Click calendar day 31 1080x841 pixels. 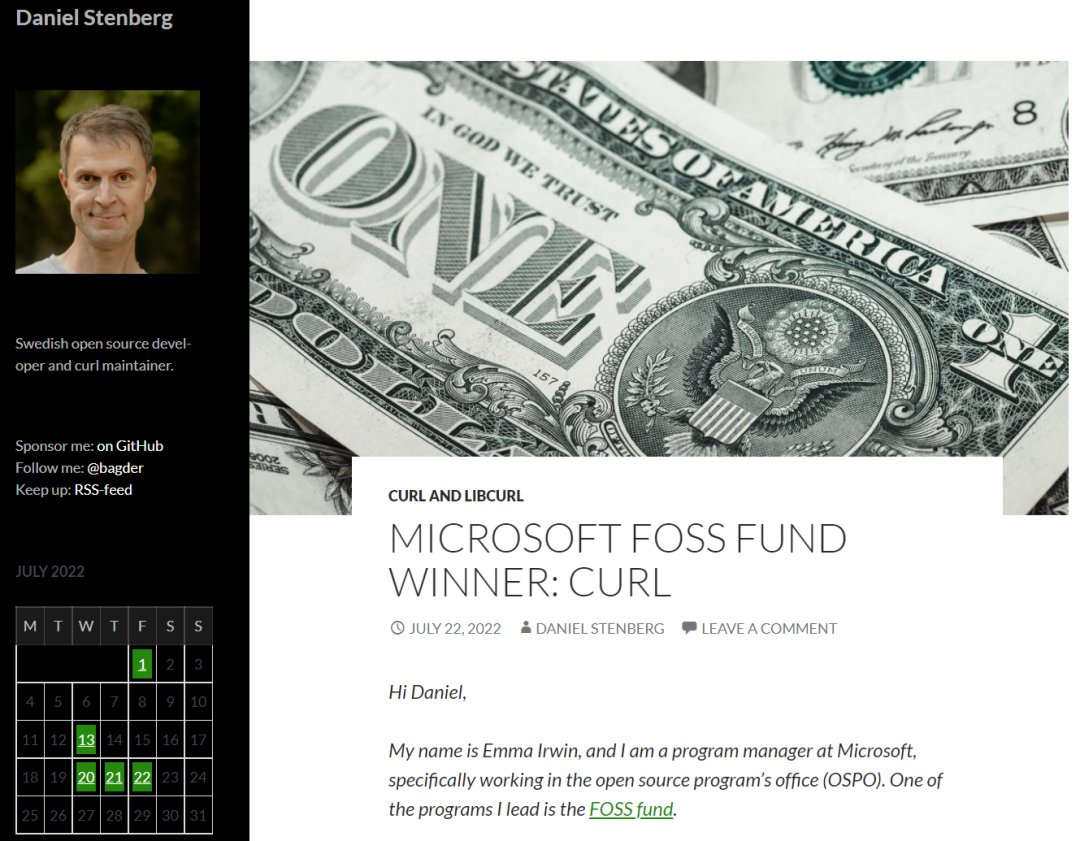[x=198, y=816]
